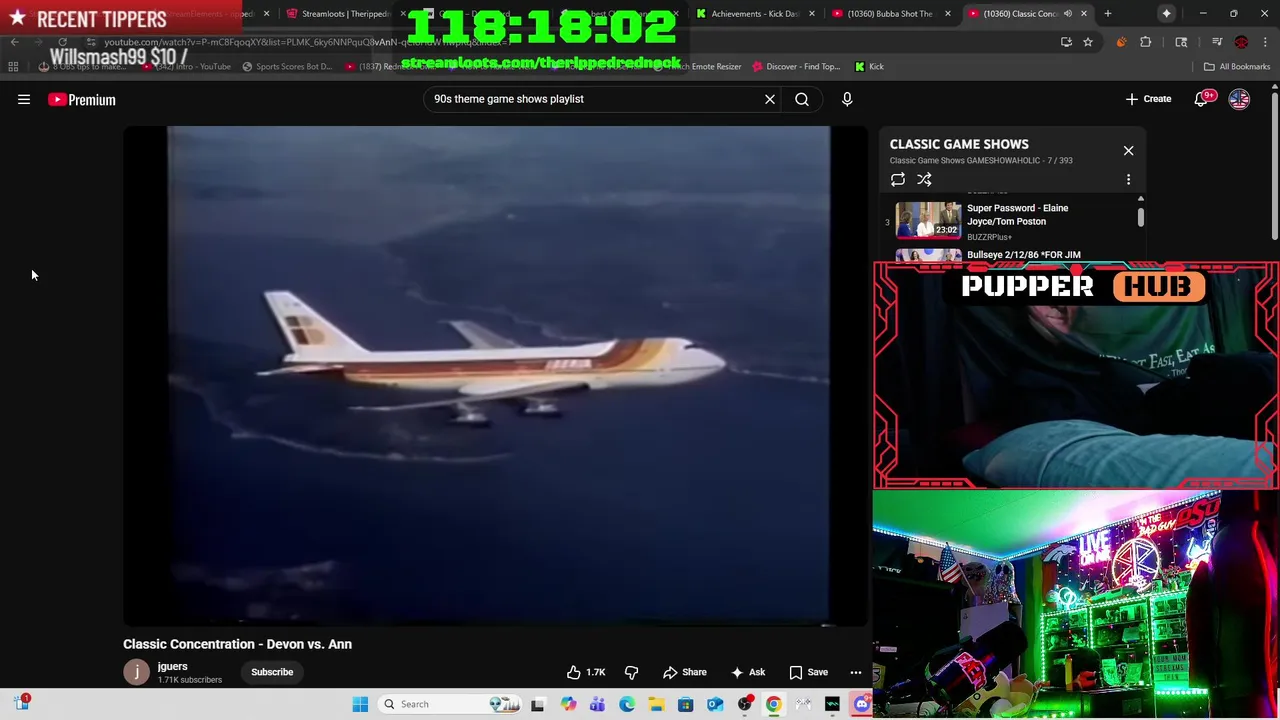This screenshot has height=720, width=1280.
Task: Open Chrome extensions puzzle icon
Action: pyautogui.click(x=1146, y=42)
